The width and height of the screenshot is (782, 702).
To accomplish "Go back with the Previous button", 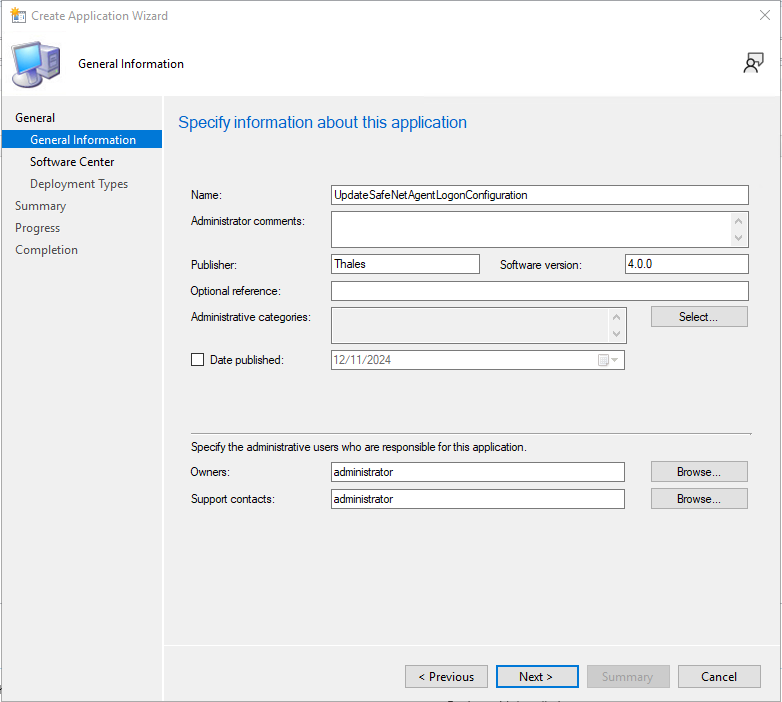I will coord(446,677).
